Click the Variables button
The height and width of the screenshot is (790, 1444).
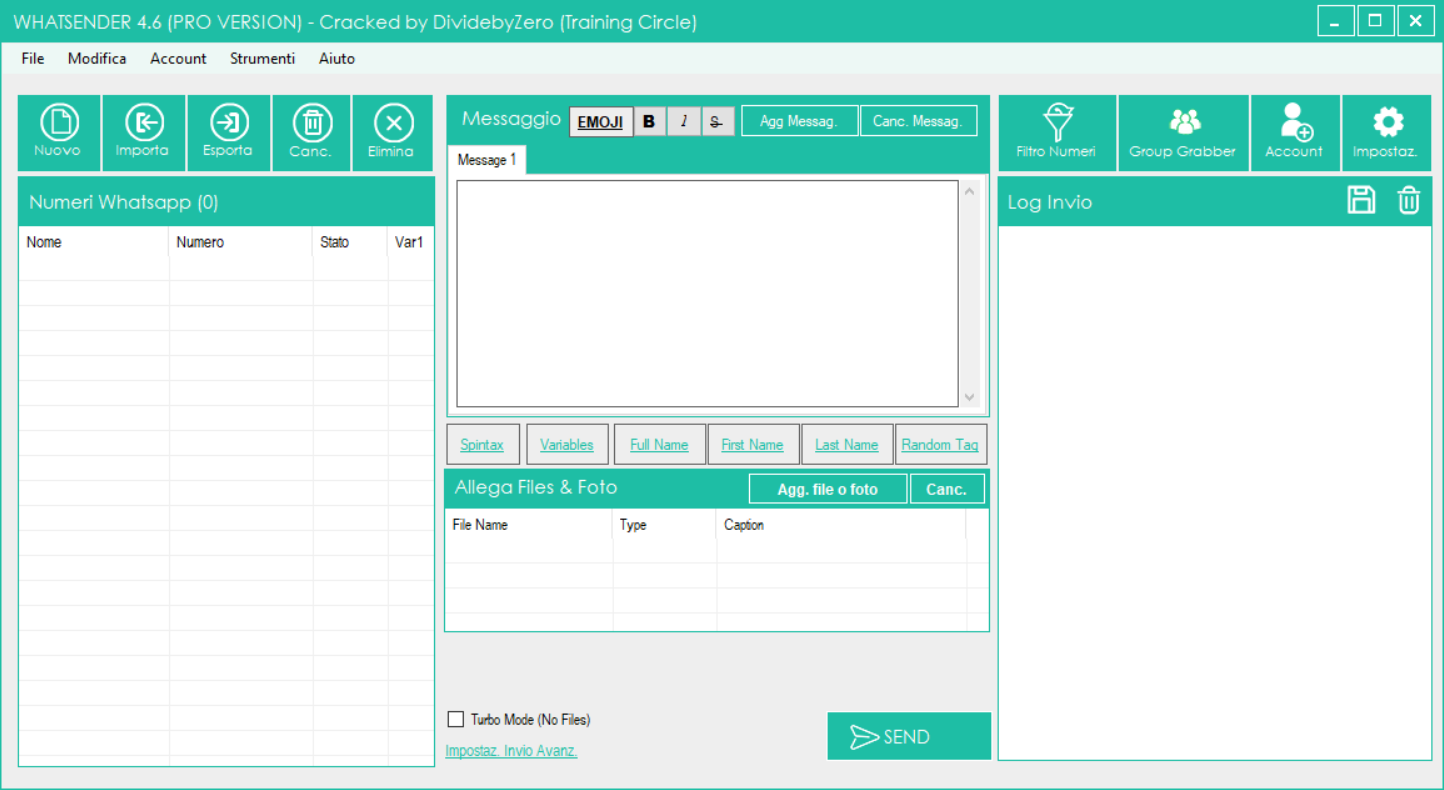567,445
